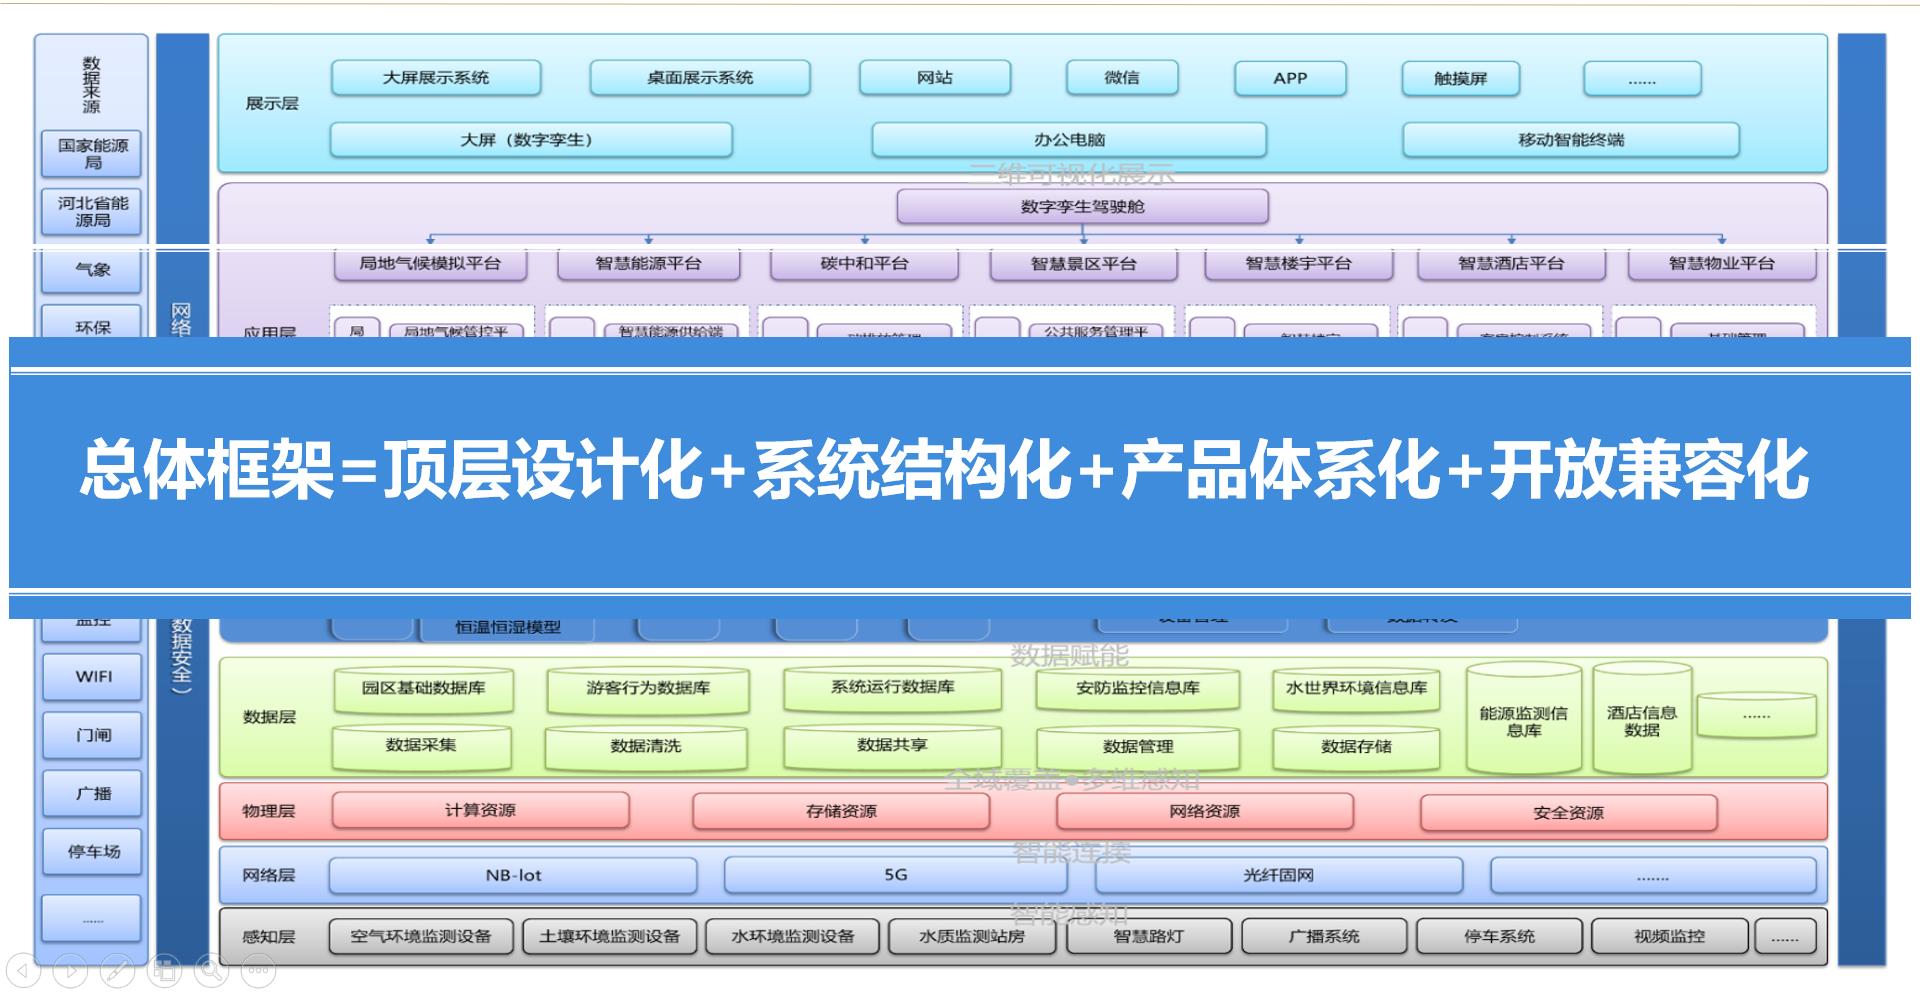The height and width of the screenshot is (994, 1920).
Task: Select the 智慧能源平台 box
Action: point(648,264)
